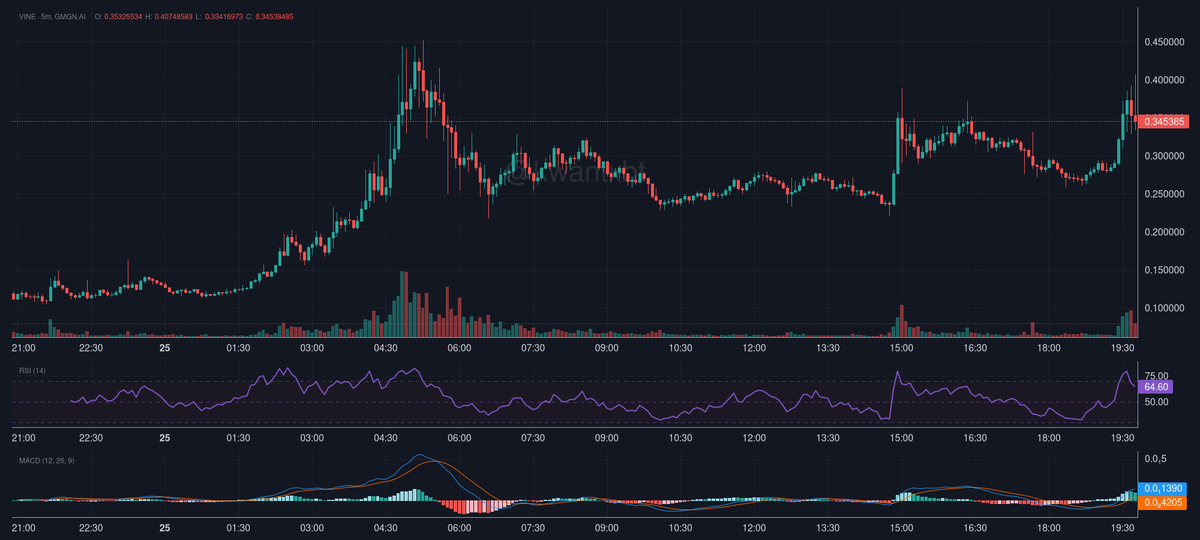Screen dimensions: 1200x540
Task: Click the 0.150000 price axis label
Action: 1165,270
